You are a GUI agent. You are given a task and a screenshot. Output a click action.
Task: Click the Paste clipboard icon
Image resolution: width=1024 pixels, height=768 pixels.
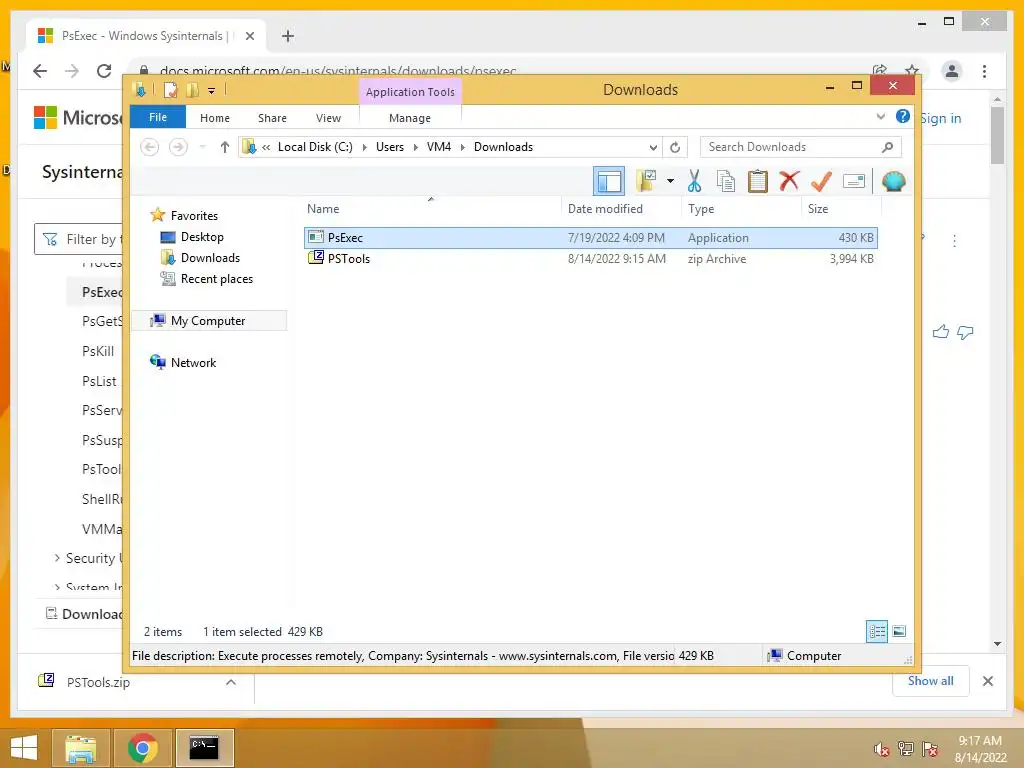pyautogui.click(x=758, y=181)
